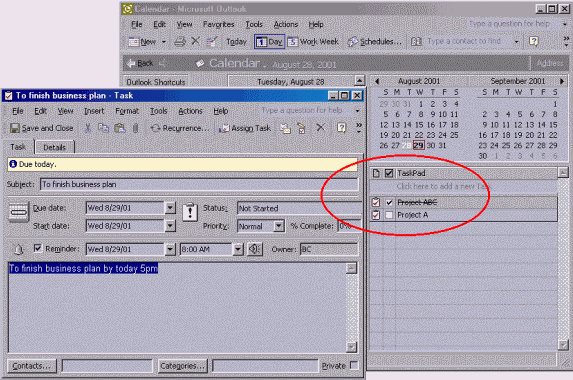The width and height of the screenshot is (573, 380).
Task: Delete task with the X toolbar icon
Action: coord(320,128)
